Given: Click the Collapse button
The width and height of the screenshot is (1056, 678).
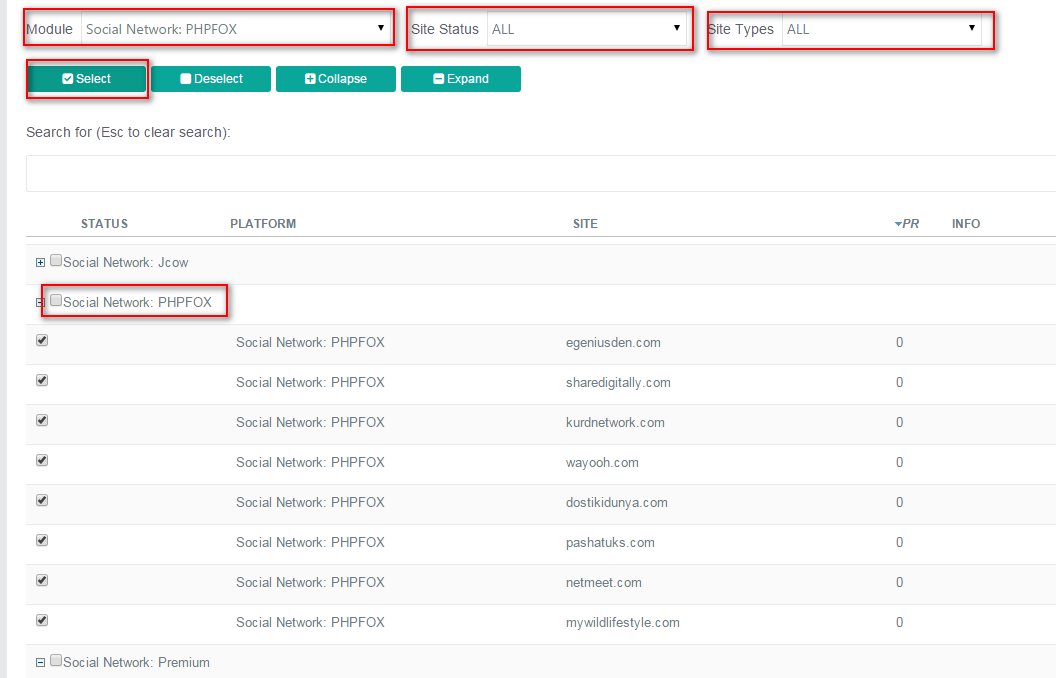Looking at the screenshot, I should (x=335, y=79).
